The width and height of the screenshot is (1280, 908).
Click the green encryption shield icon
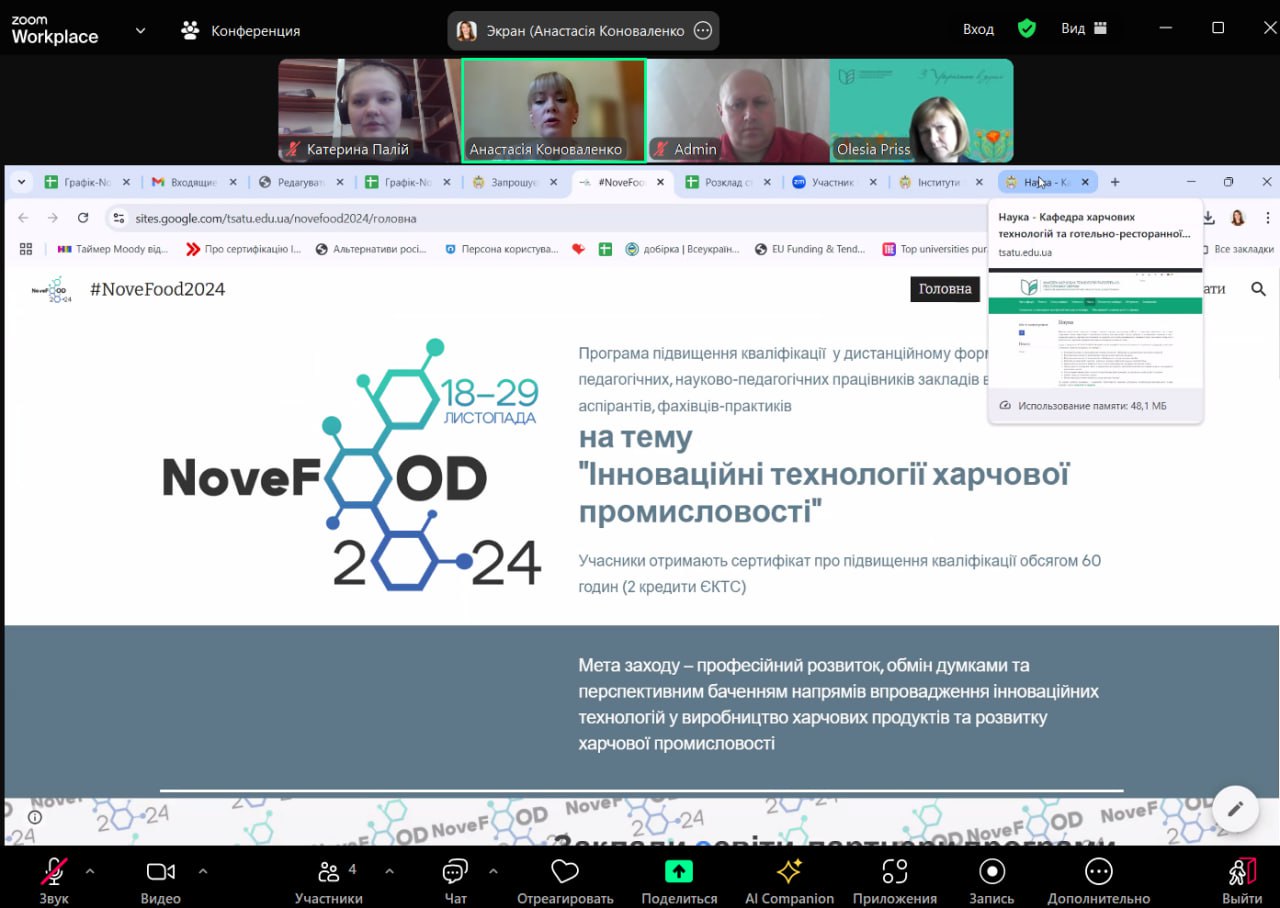(1027, 29)
